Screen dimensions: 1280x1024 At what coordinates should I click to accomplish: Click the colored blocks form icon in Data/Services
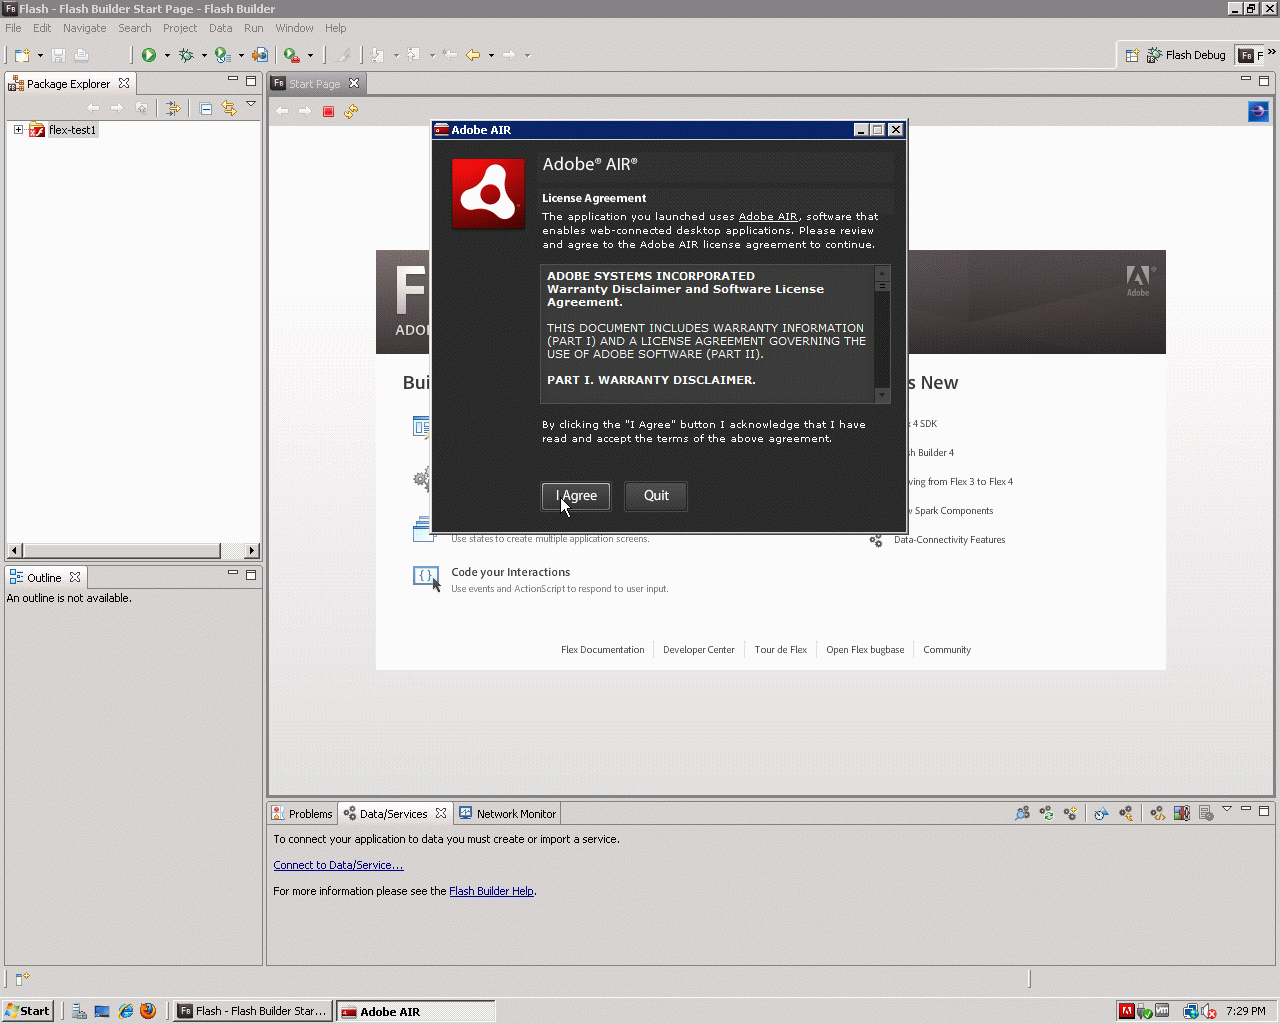coord(1181,813)
